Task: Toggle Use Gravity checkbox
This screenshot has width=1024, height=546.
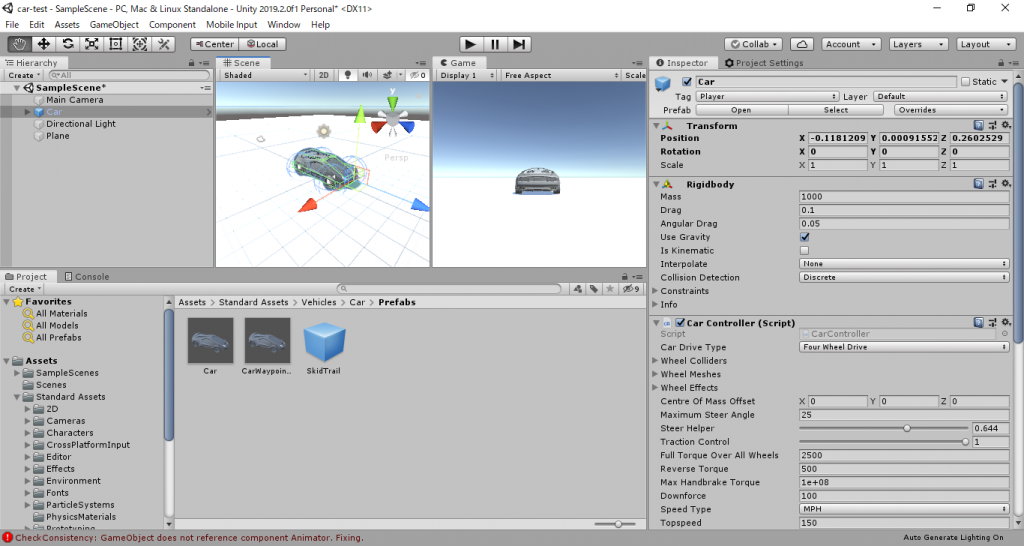Action: 805,237
